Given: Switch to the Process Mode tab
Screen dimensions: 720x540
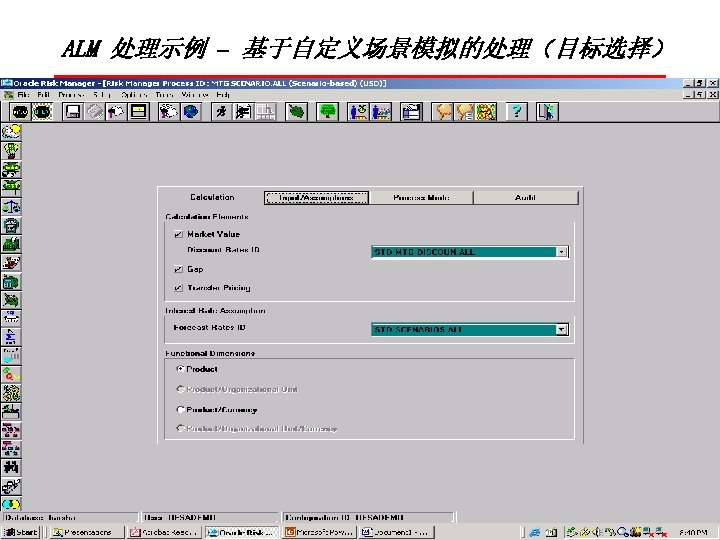Looking at the screenshot, I should tap(421, 197).
